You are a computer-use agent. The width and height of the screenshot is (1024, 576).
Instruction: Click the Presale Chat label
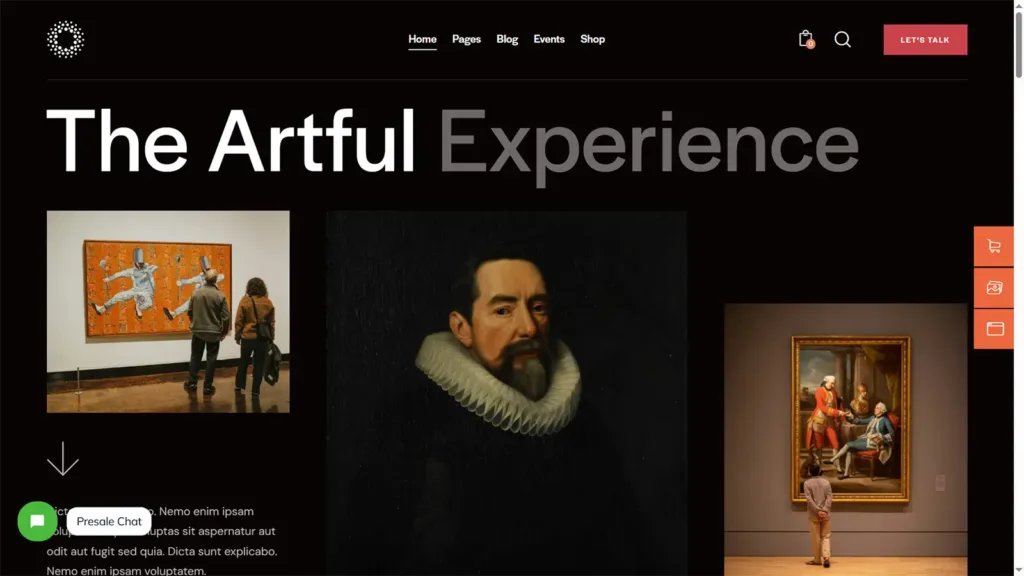coord(109,521)
